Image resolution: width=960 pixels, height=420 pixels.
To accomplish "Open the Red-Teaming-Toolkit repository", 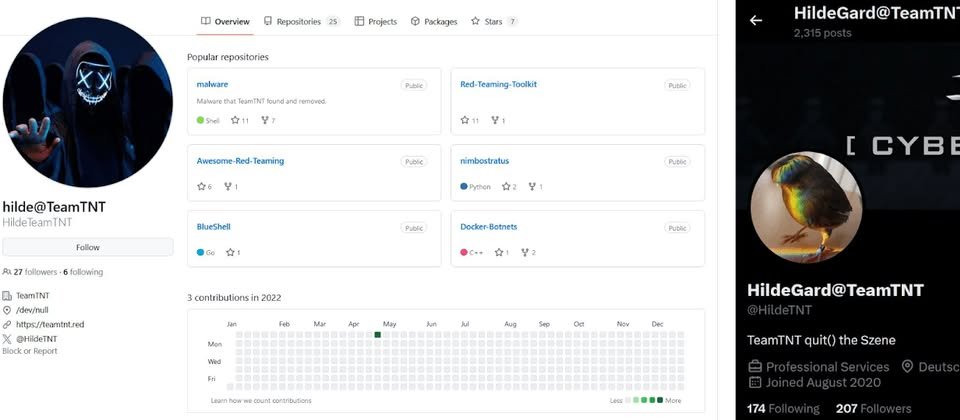I will click(x=498, y=84).
